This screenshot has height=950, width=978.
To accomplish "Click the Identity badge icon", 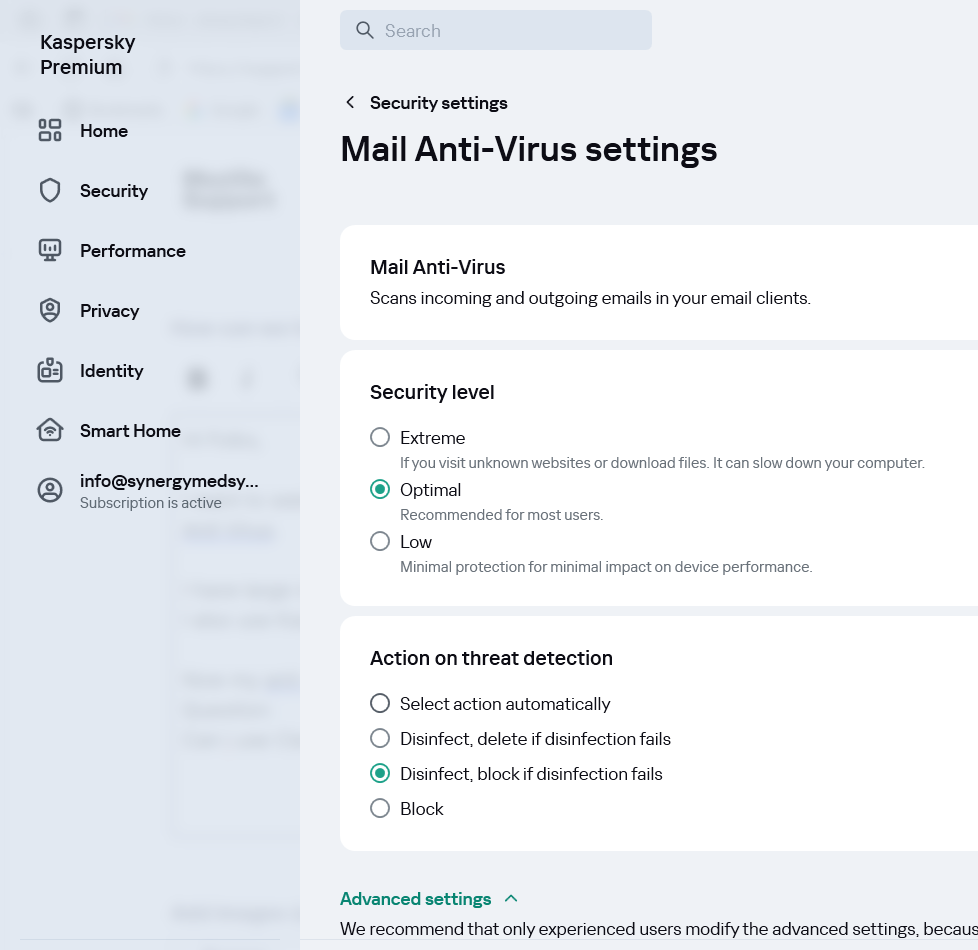I will (x=50, y=371).
